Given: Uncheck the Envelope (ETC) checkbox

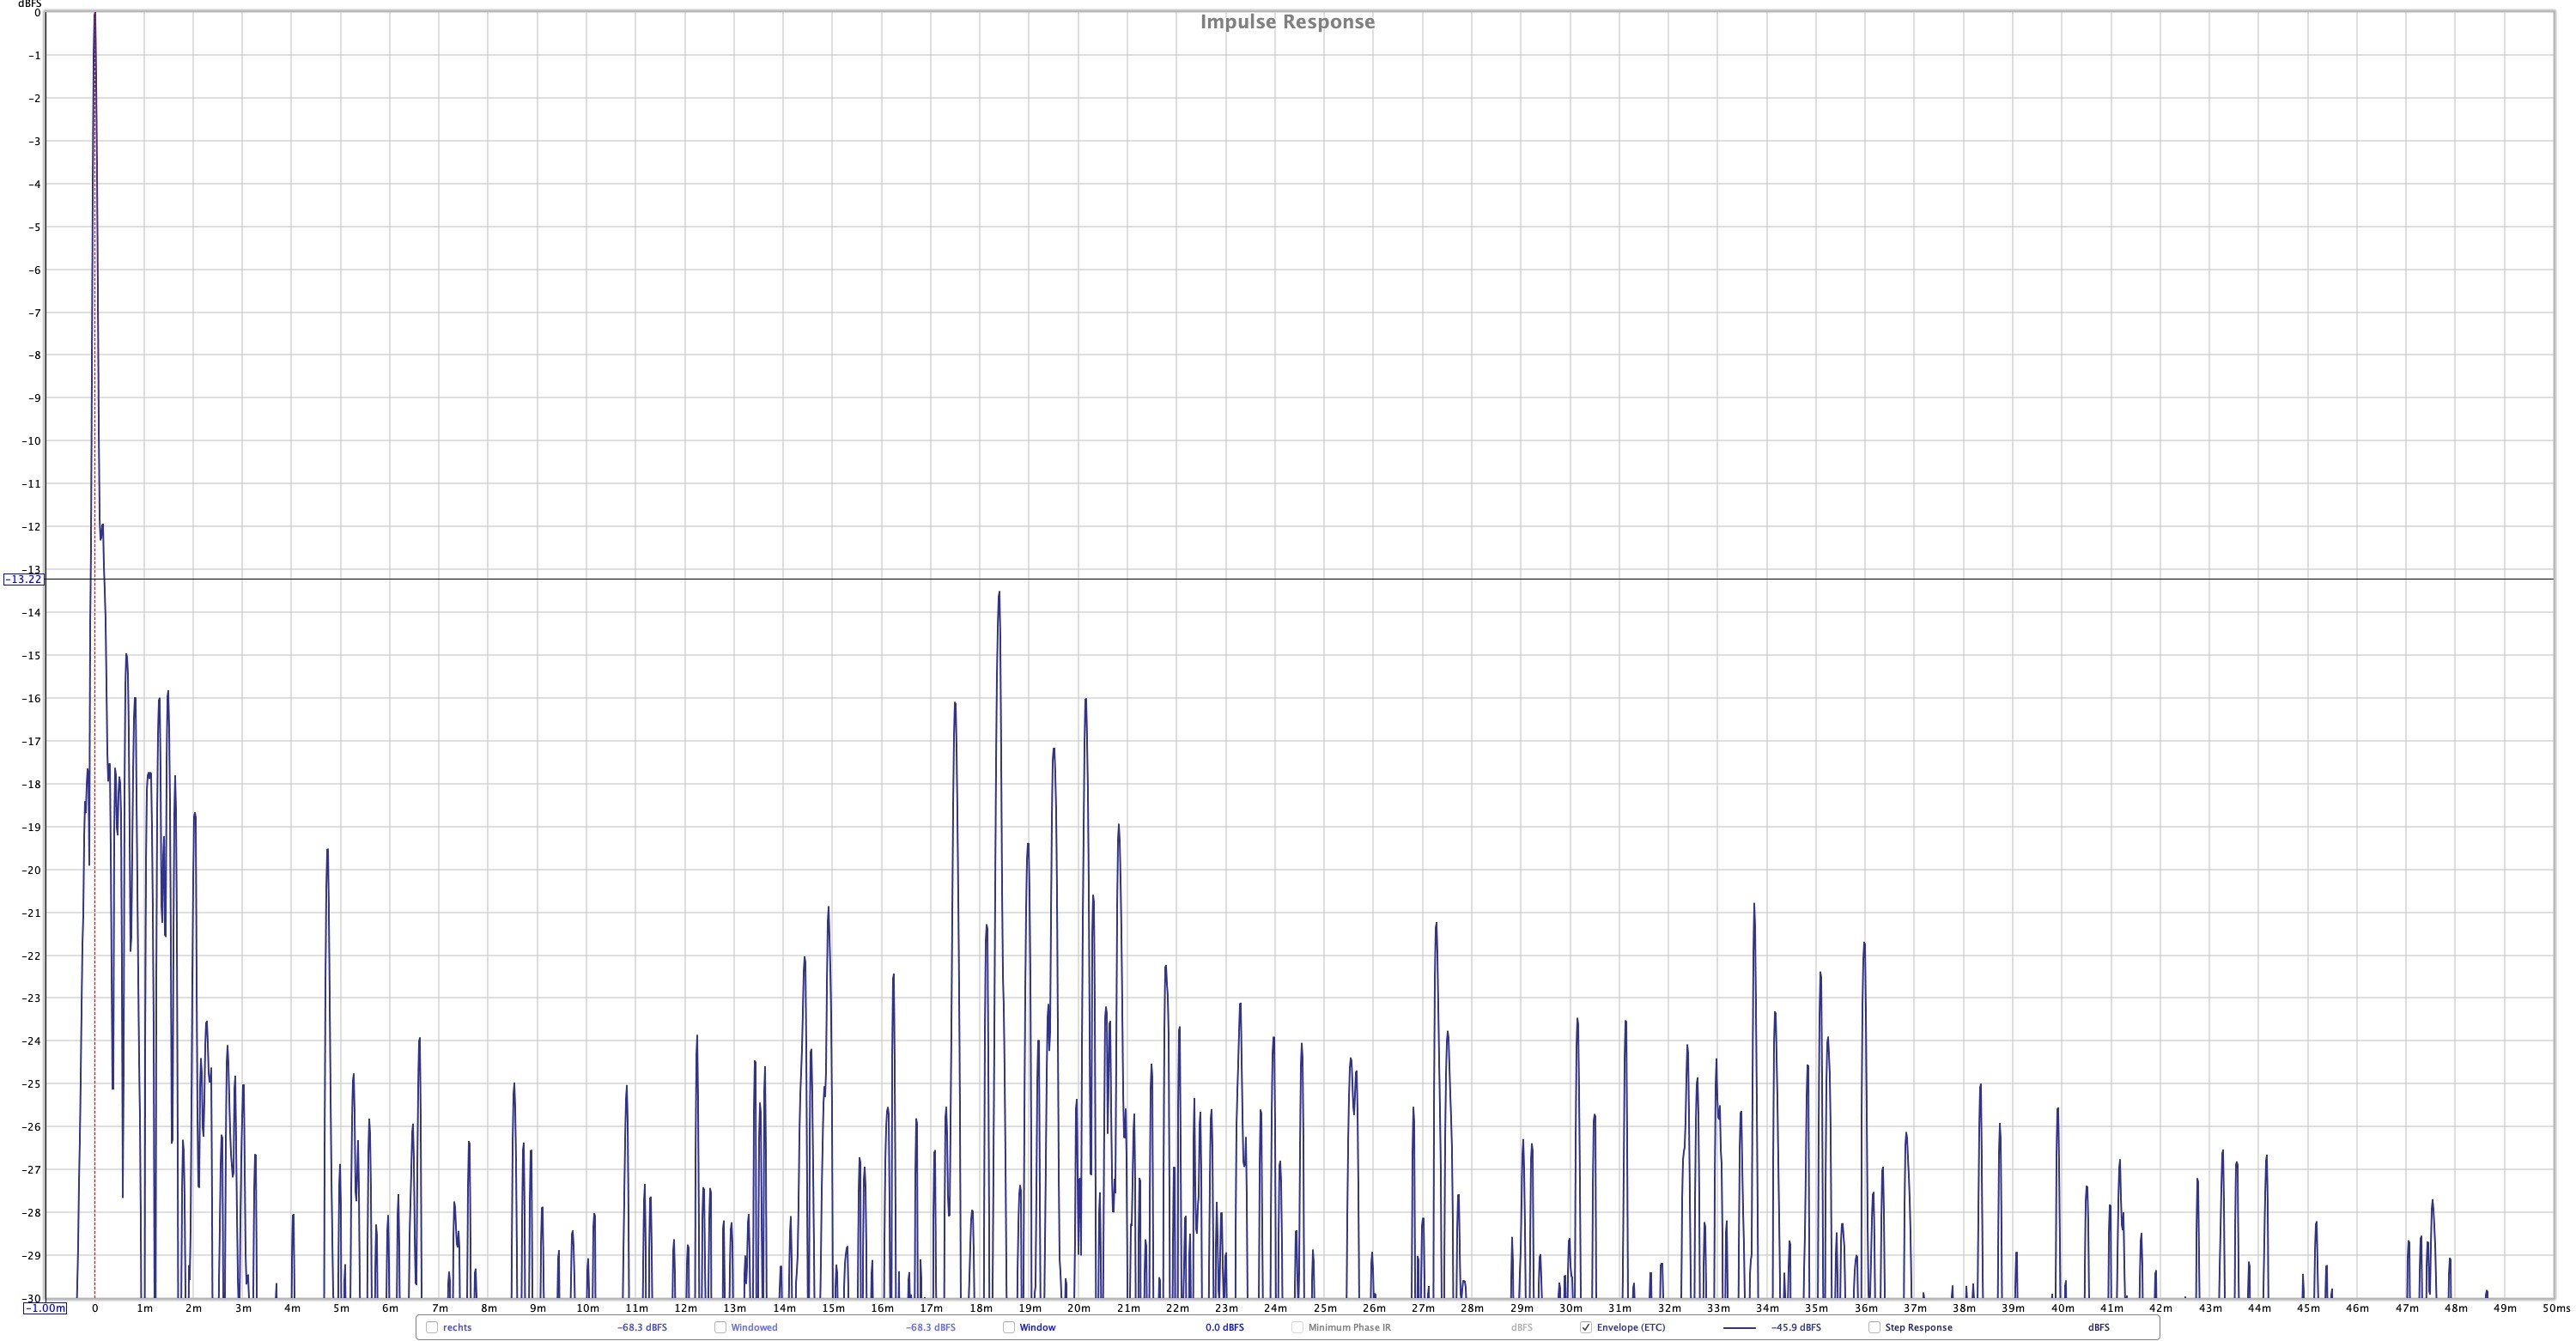Looking at the screenshot, I should point(1586,1327).
